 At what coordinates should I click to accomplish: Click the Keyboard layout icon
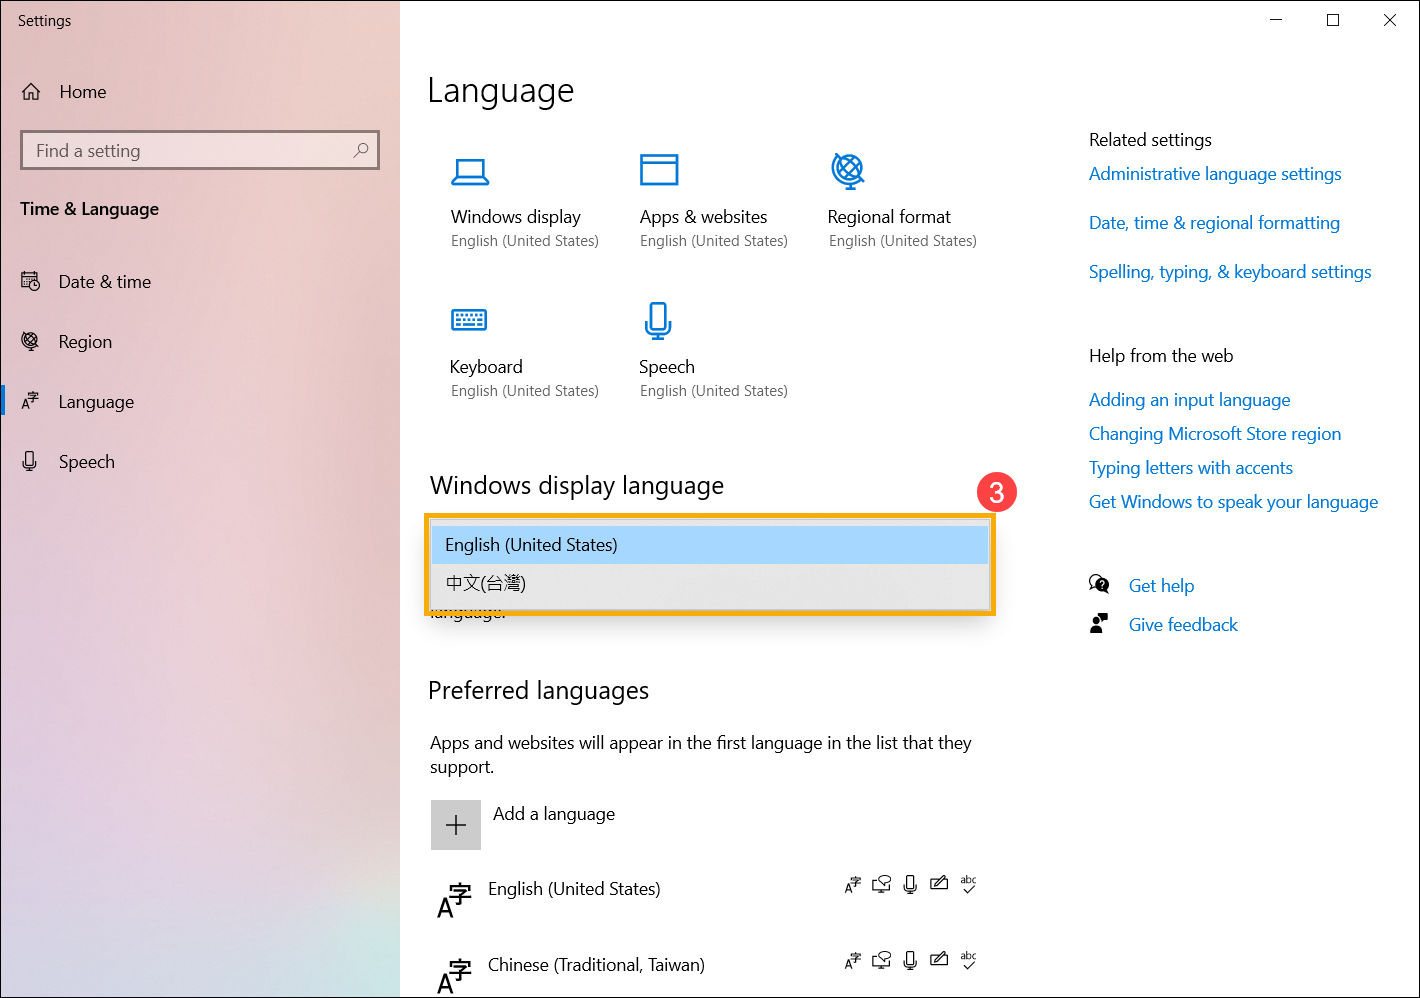[x=469, y=320]
